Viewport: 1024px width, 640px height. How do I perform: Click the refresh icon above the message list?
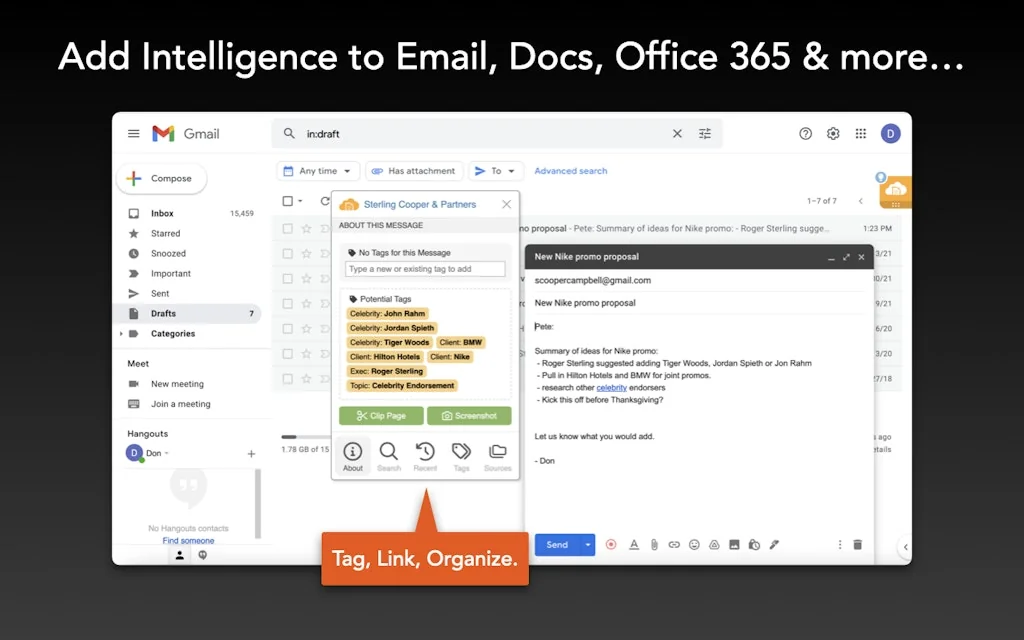pos(325,201)
